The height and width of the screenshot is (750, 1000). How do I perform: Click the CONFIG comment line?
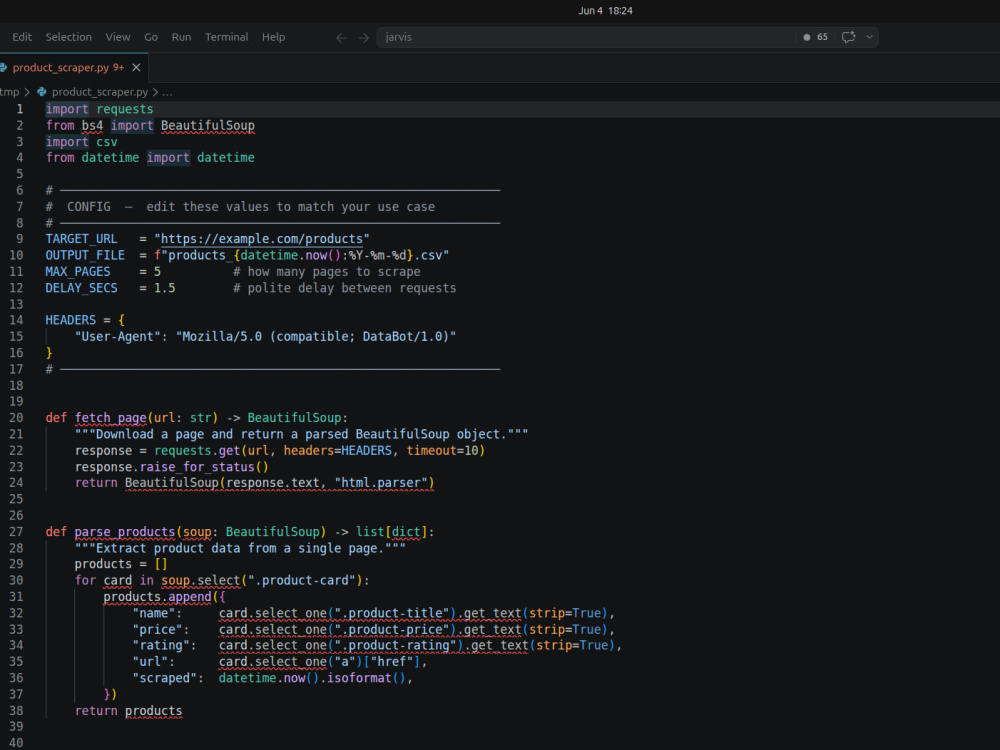[240, 207]
